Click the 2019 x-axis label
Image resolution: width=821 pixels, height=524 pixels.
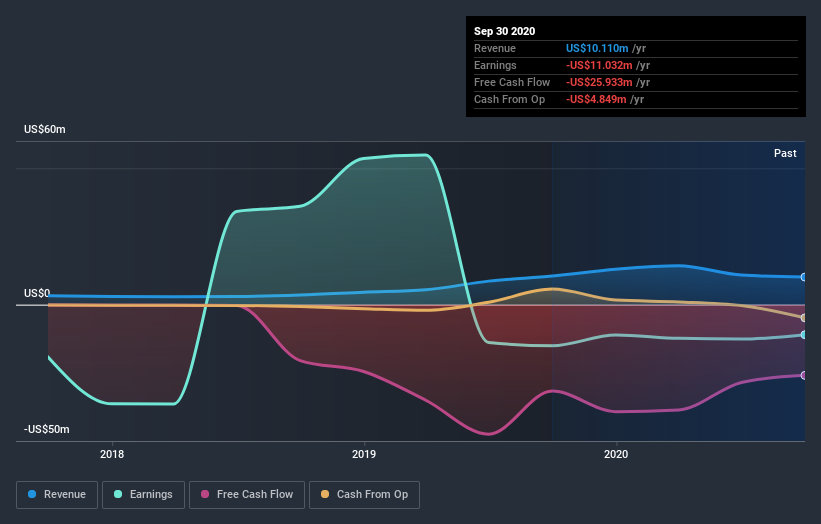pos(364,454)
